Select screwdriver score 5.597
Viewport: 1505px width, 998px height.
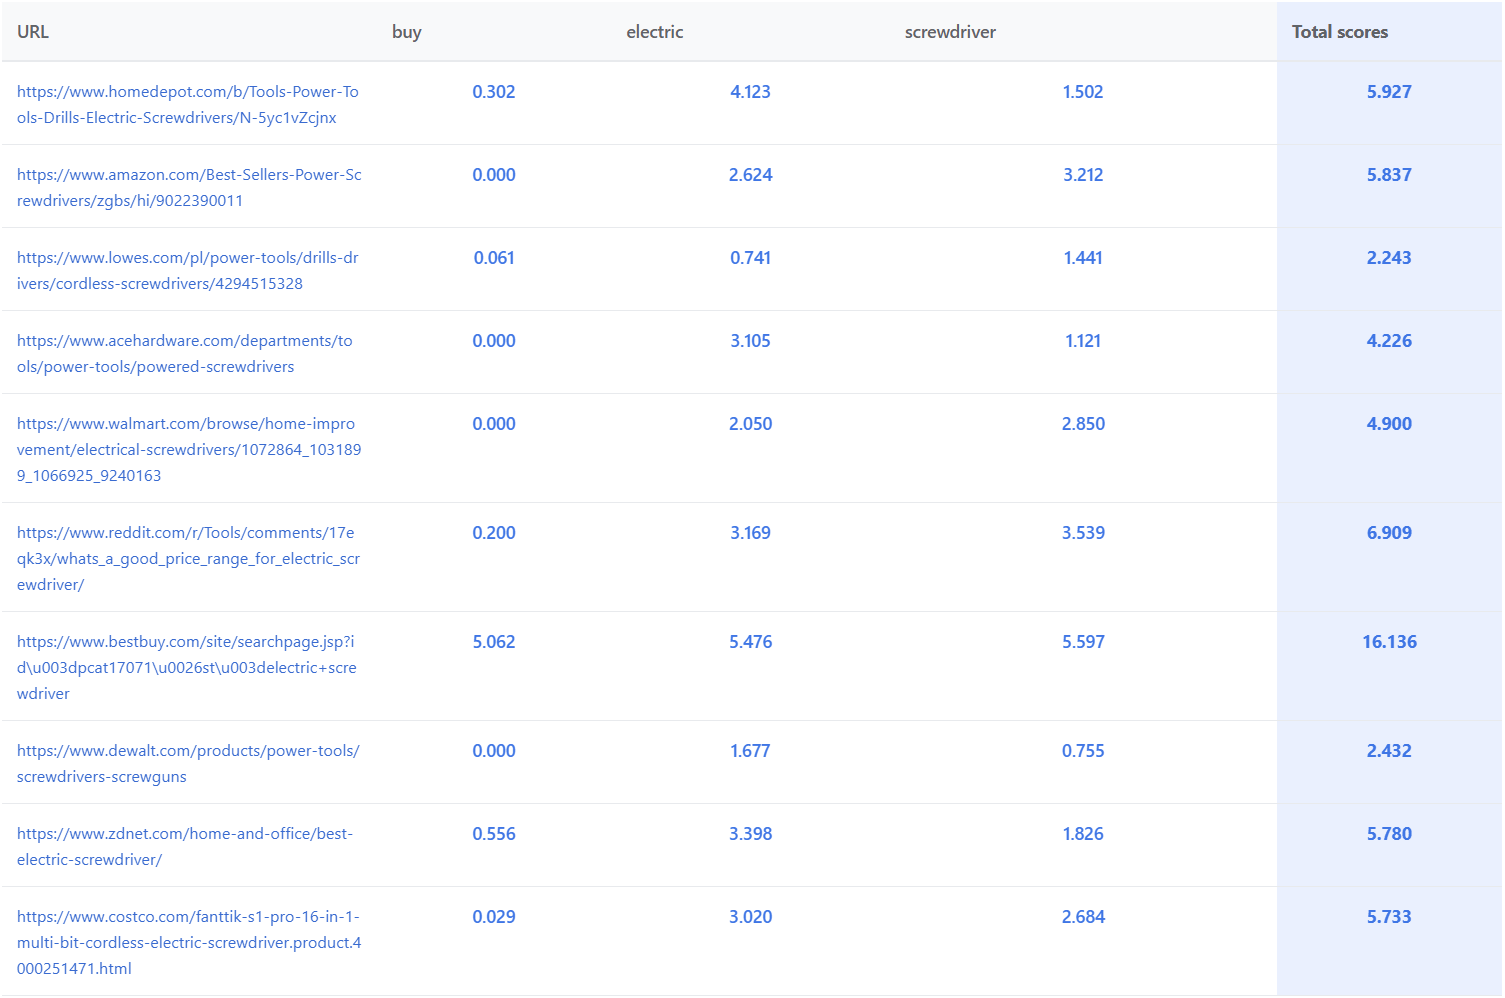[1083, 642]
